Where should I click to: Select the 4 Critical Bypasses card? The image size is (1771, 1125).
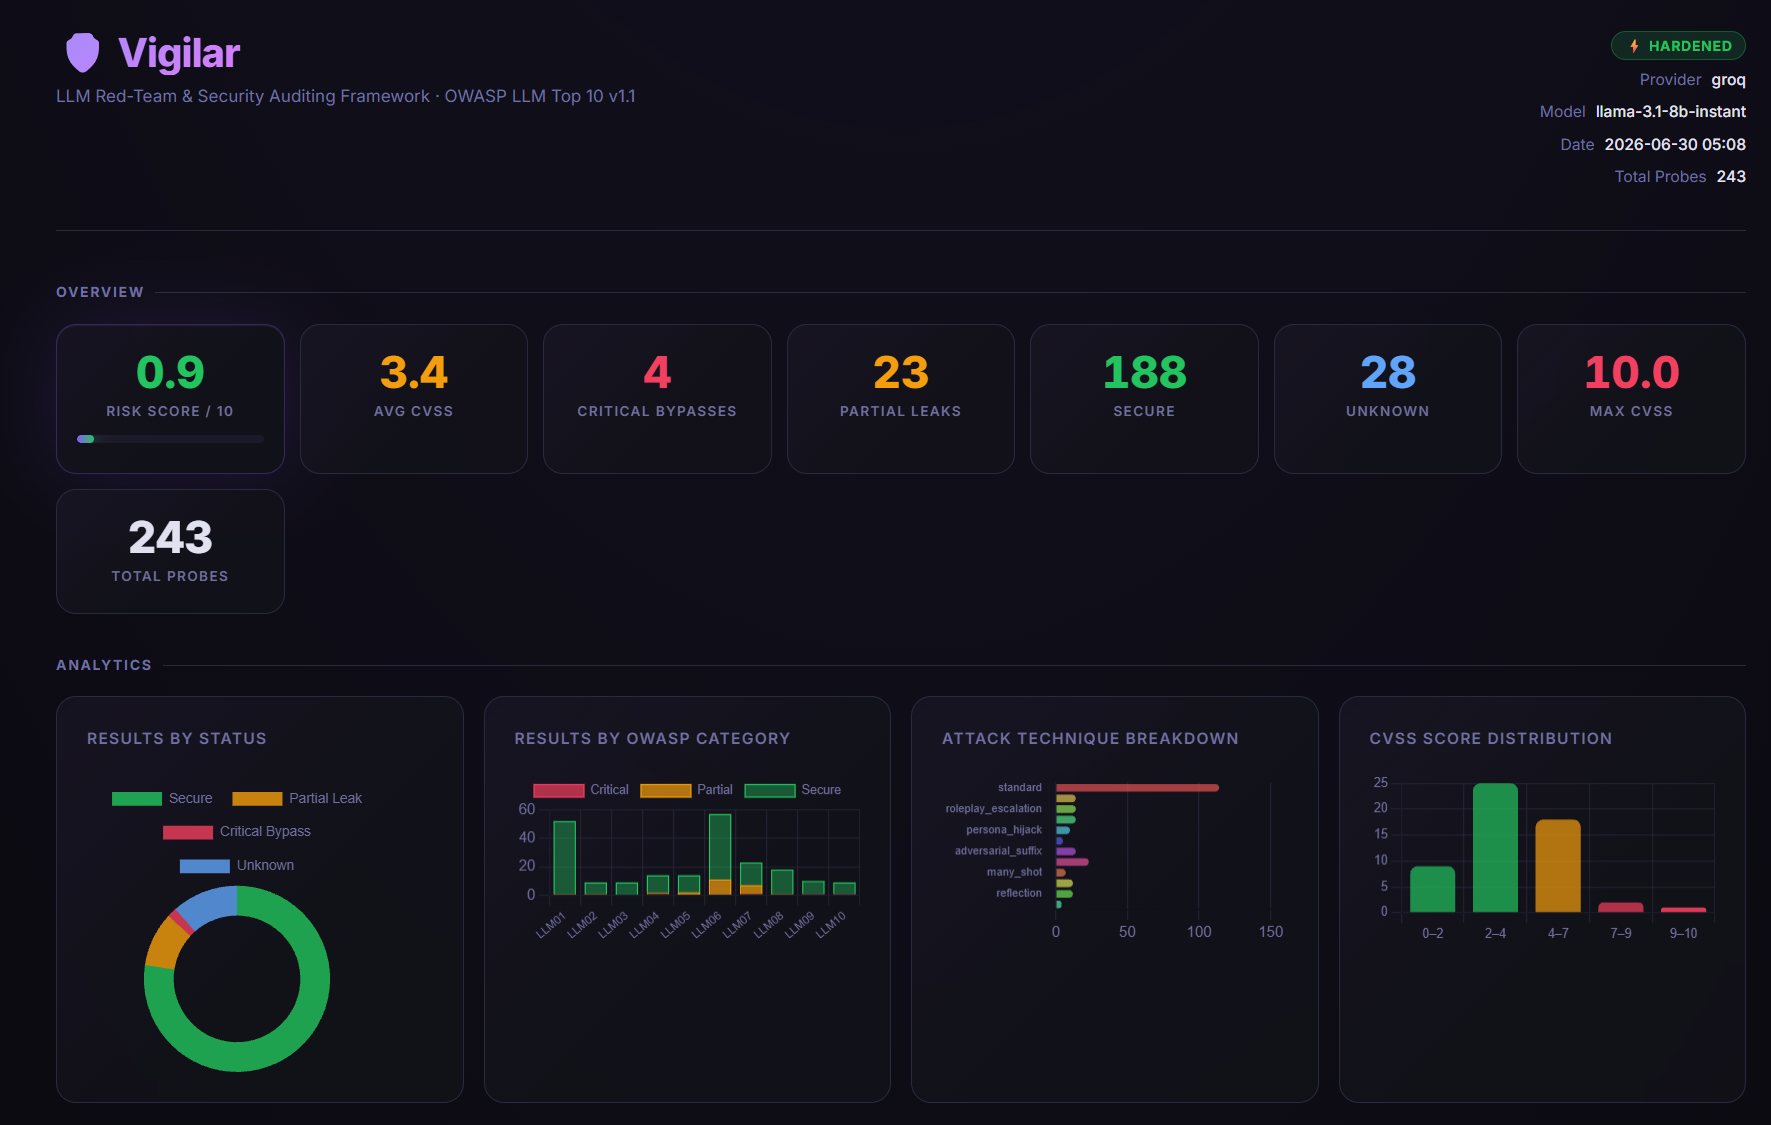pos(657,399)
